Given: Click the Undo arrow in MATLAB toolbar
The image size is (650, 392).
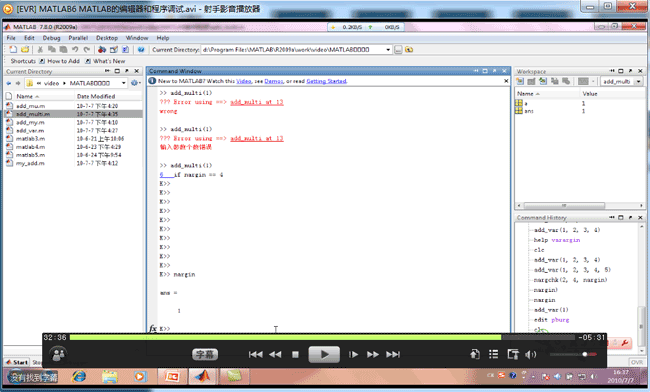Looking at the screenshot, I should click(x=75, y=50).
